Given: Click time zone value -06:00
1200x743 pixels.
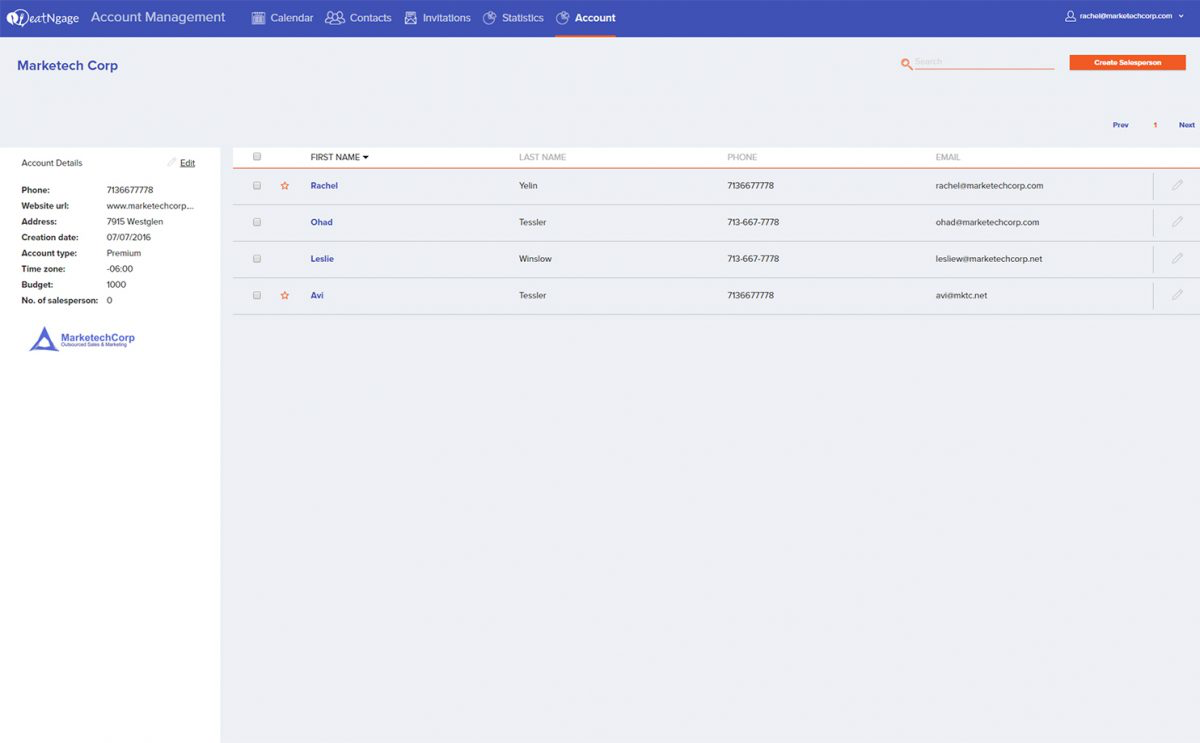Looking at the screenshot, I should pos(120,269).
